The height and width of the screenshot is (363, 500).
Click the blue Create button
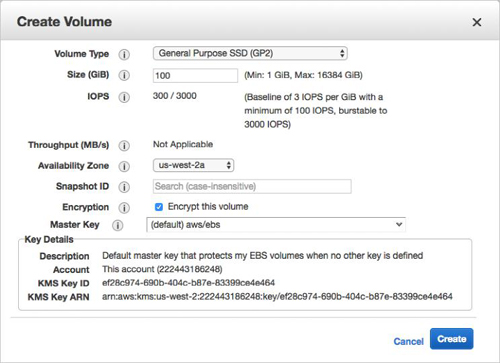(x=451, y=339)
